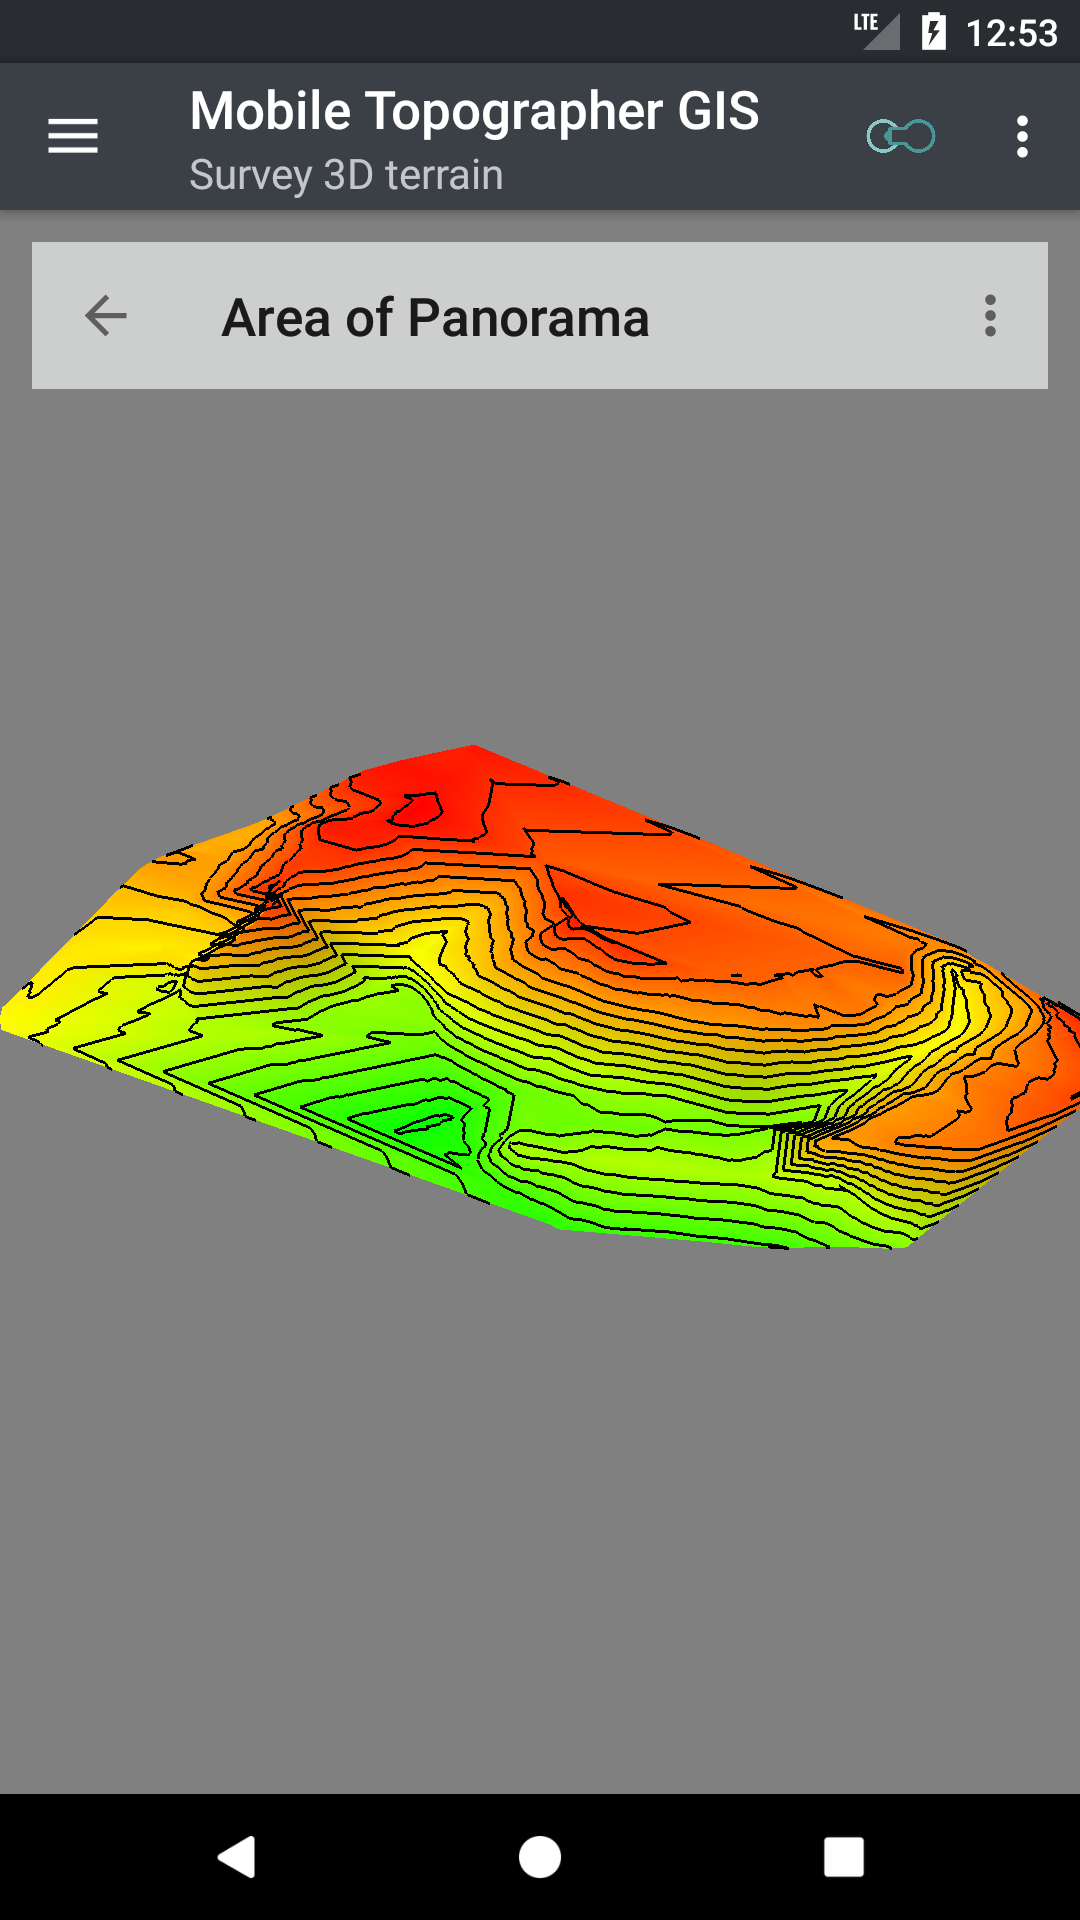Tap the Survey 3D terrain subtitle
This screenshot has height=1920, width=1080.
point(346,175)
